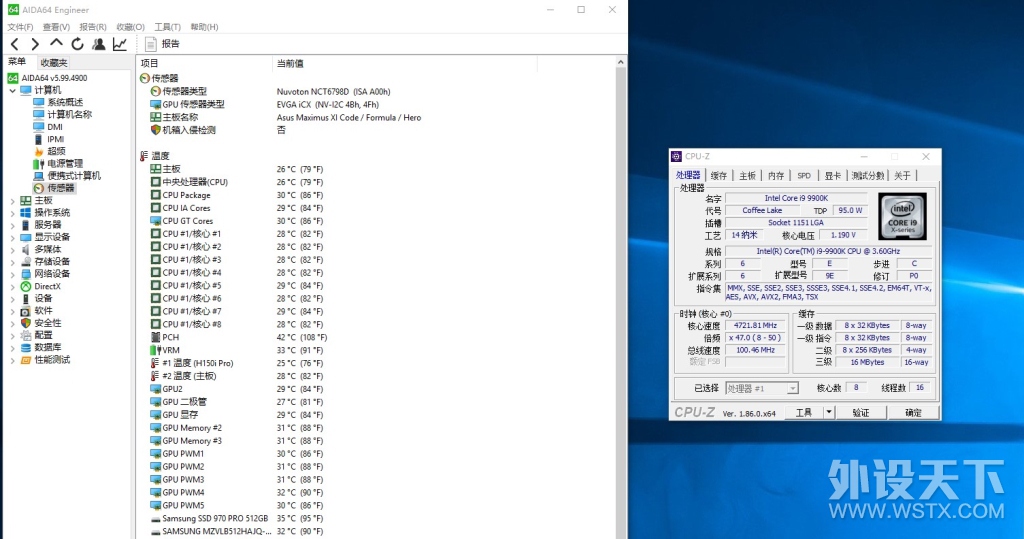The image size is (1024, 539).
Task: Click the 软件 icon in tree
Action: click(25, 311)
